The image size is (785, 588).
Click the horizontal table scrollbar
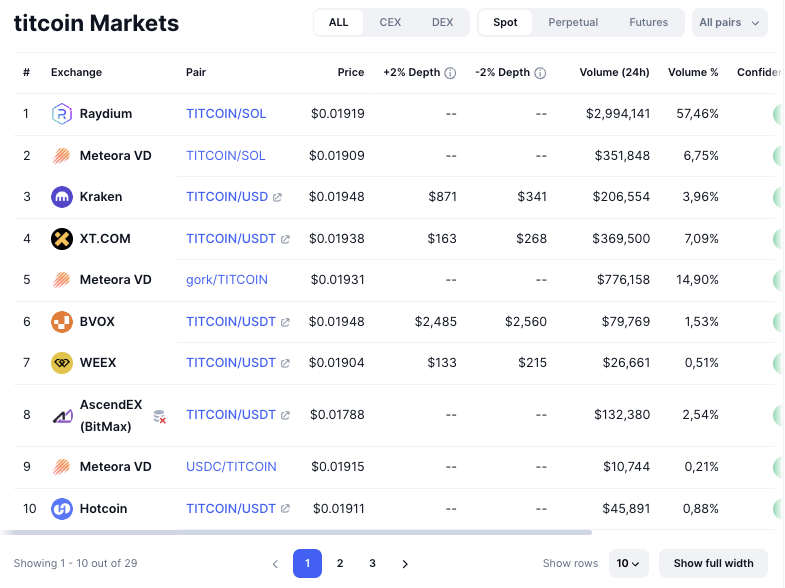pos(295,532)
